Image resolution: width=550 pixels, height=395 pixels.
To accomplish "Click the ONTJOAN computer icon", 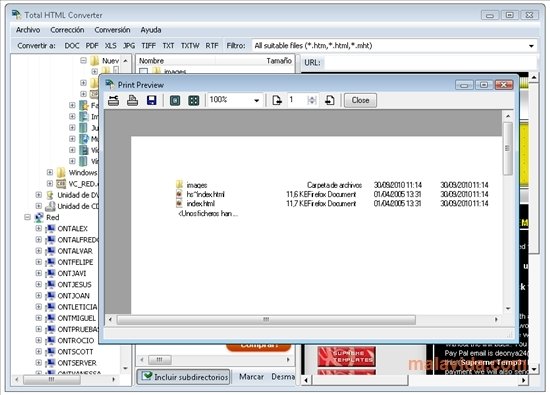I will (50, 296).
